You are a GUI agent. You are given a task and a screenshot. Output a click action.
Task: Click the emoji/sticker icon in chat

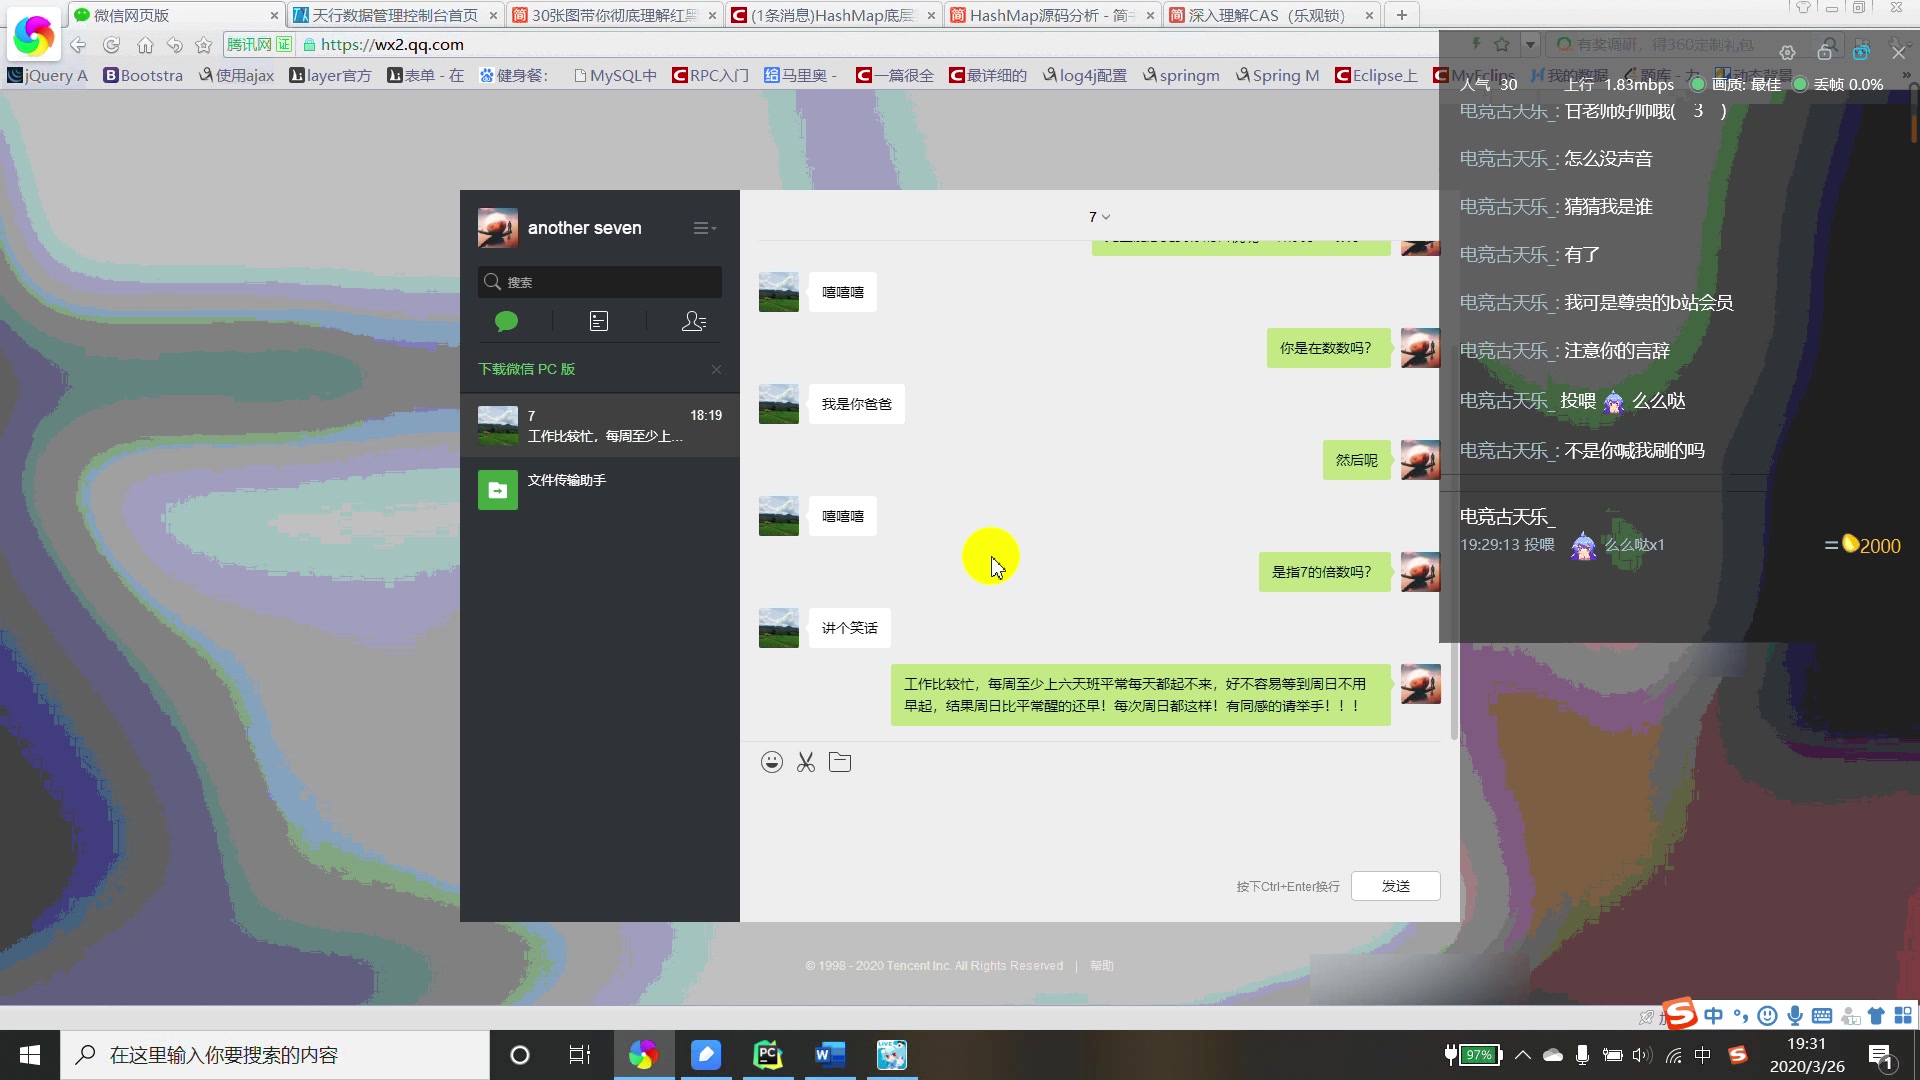click(771, 762)
